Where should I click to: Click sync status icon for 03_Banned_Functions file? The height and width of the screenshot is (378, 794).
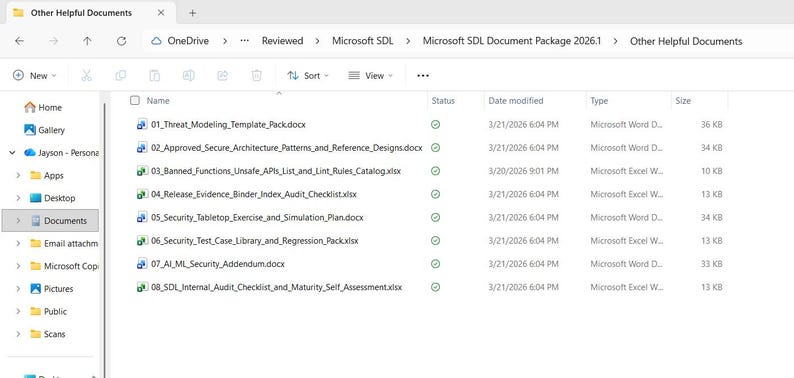pyautogui.click(x=435, y=171)
